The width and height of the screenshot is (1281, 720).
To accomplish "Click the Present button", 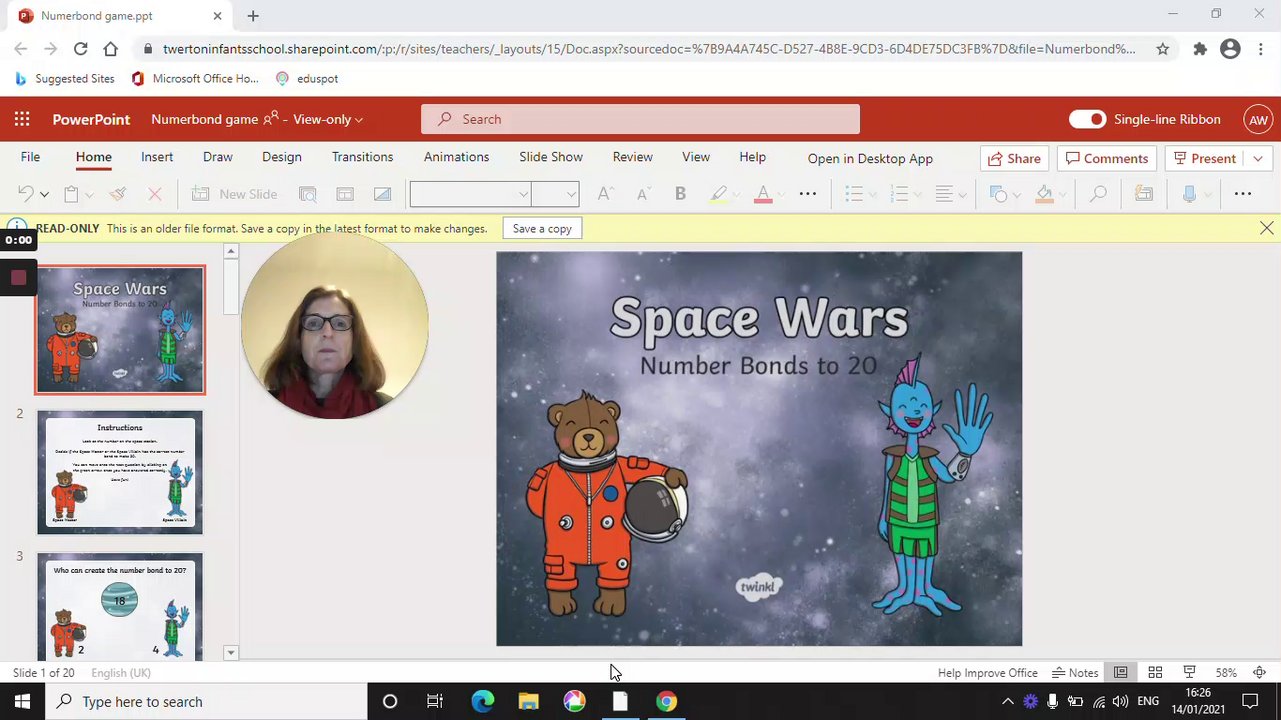I will pos(1205,158).
